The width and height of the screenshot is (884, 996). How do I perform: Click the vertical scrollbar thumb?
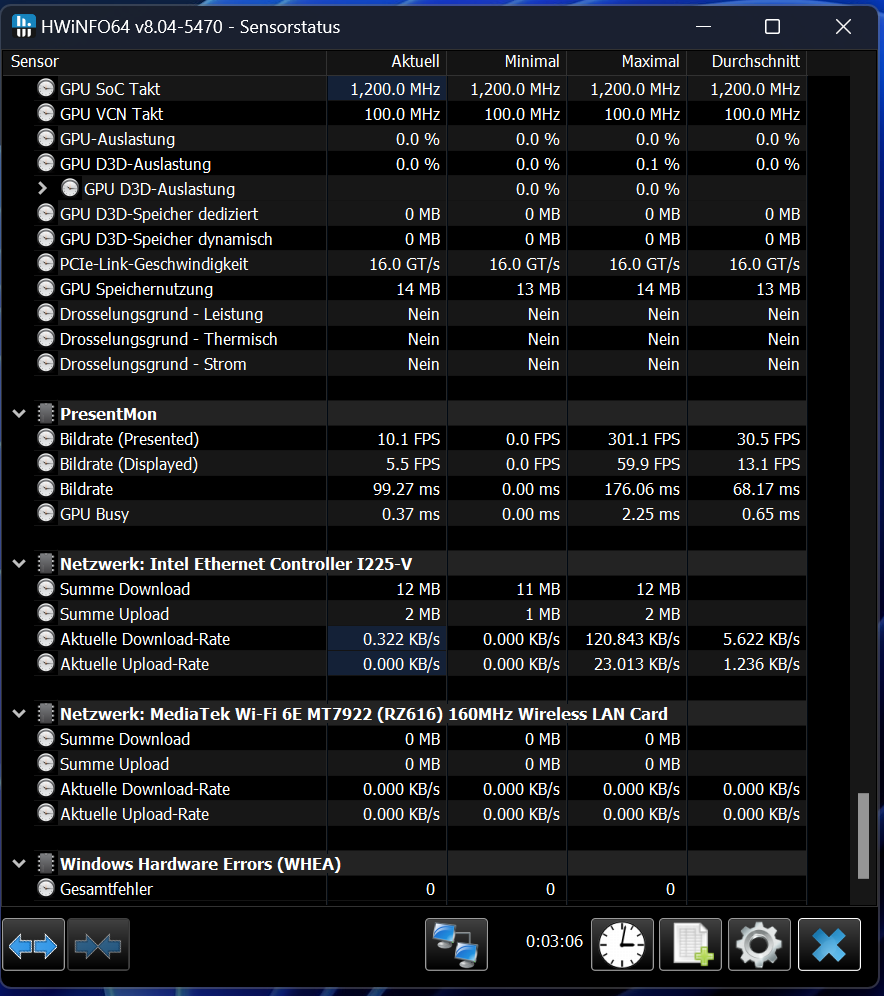tap(863, 835)
